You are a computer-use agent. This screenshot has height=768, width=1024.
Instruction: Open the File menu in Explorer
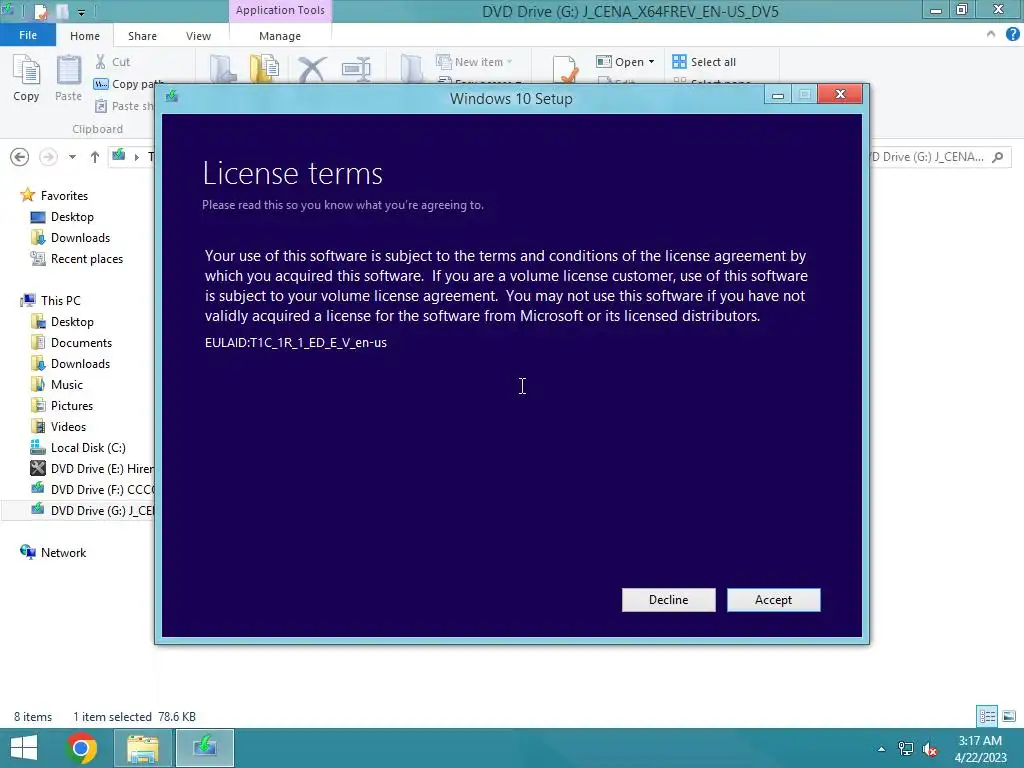[x=27, y=35]
